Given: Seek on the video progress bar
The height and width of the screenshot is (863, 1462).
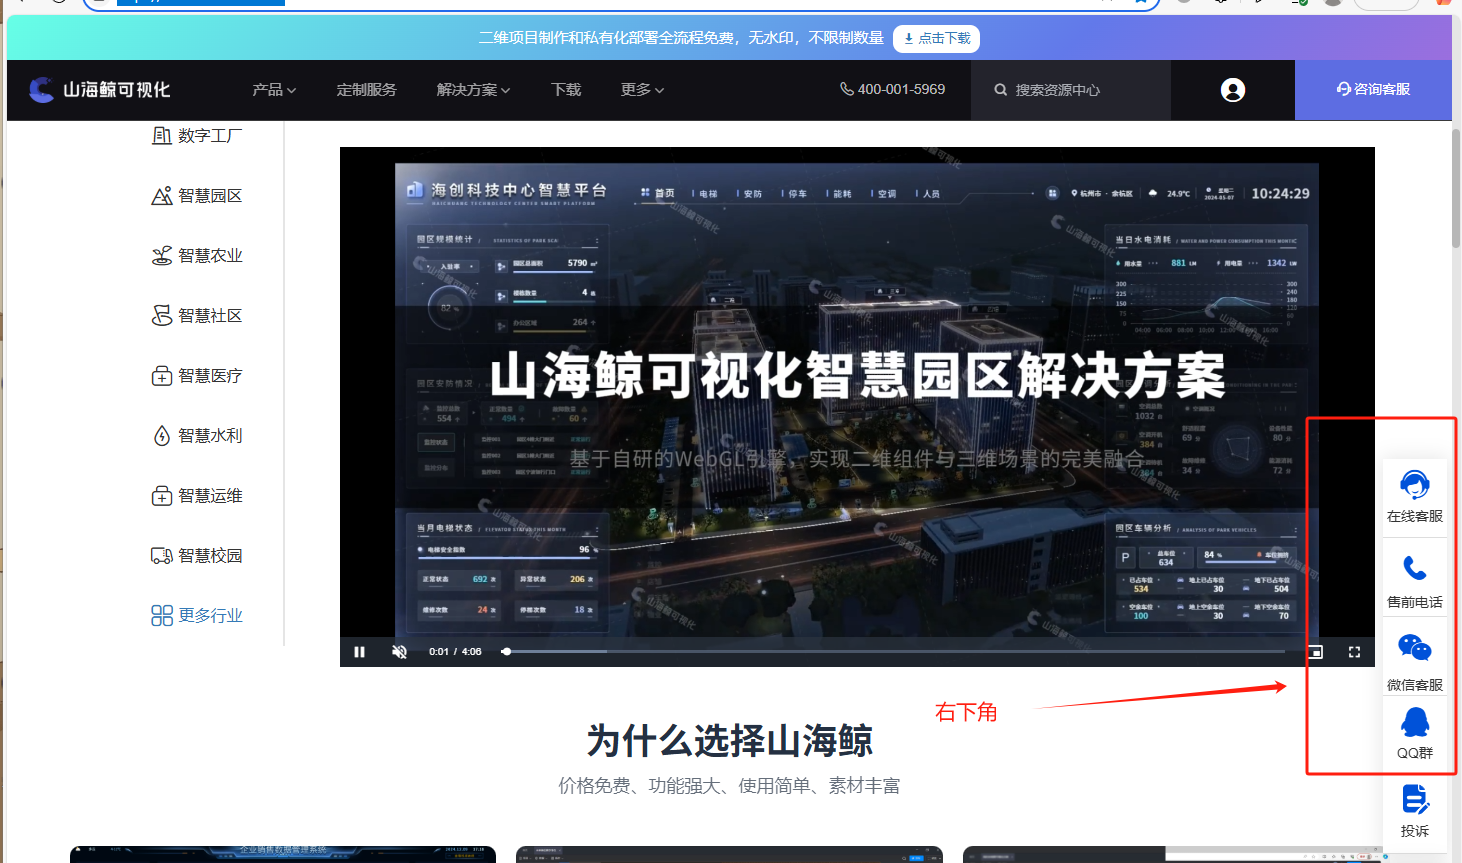Looking at the screenshot, I should [x=895, y=651].
